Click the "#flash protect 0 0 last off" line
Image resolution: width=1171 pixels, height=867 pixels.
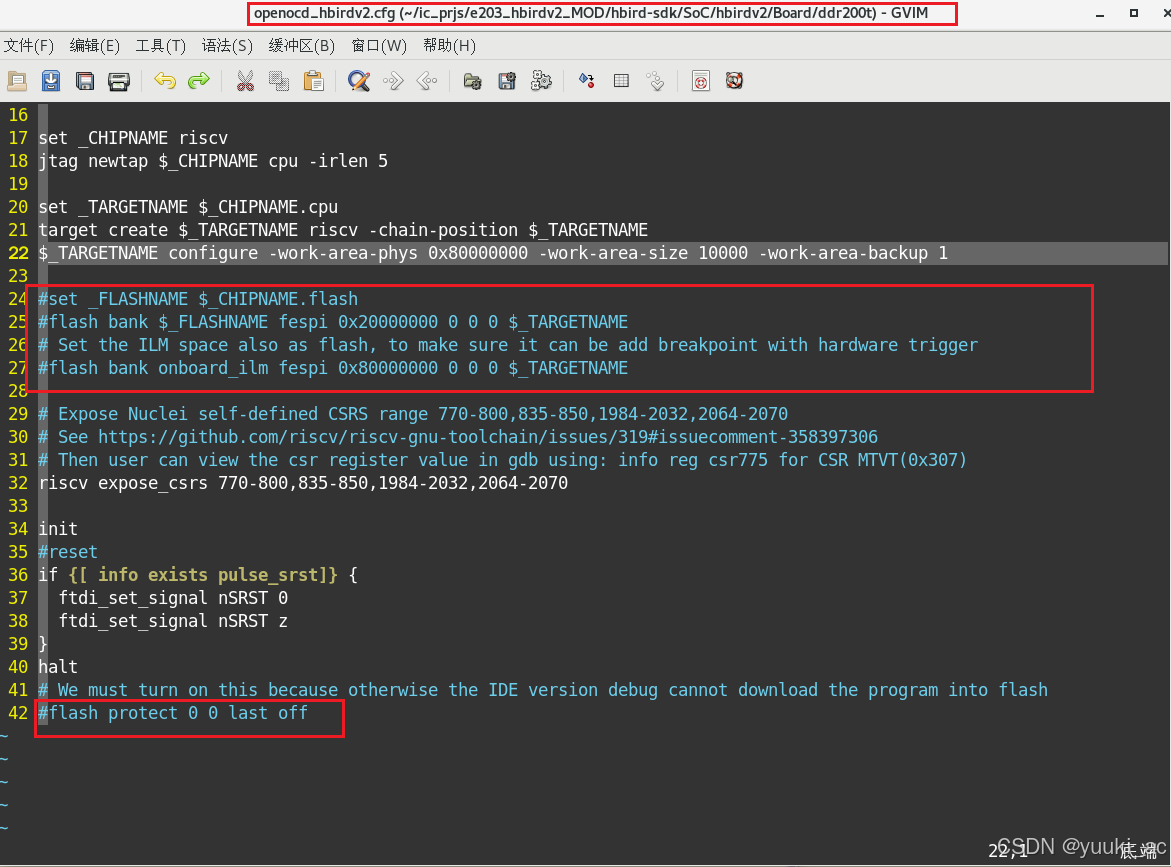coord(173,713)
